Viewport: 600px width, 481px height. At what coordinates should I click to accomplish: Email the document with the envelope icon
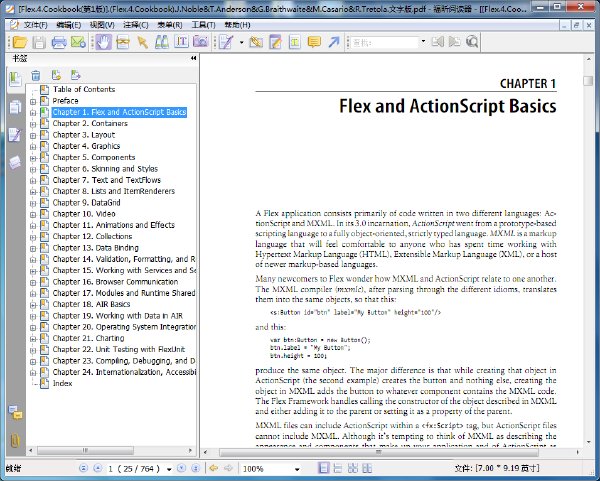pos(78,42)
